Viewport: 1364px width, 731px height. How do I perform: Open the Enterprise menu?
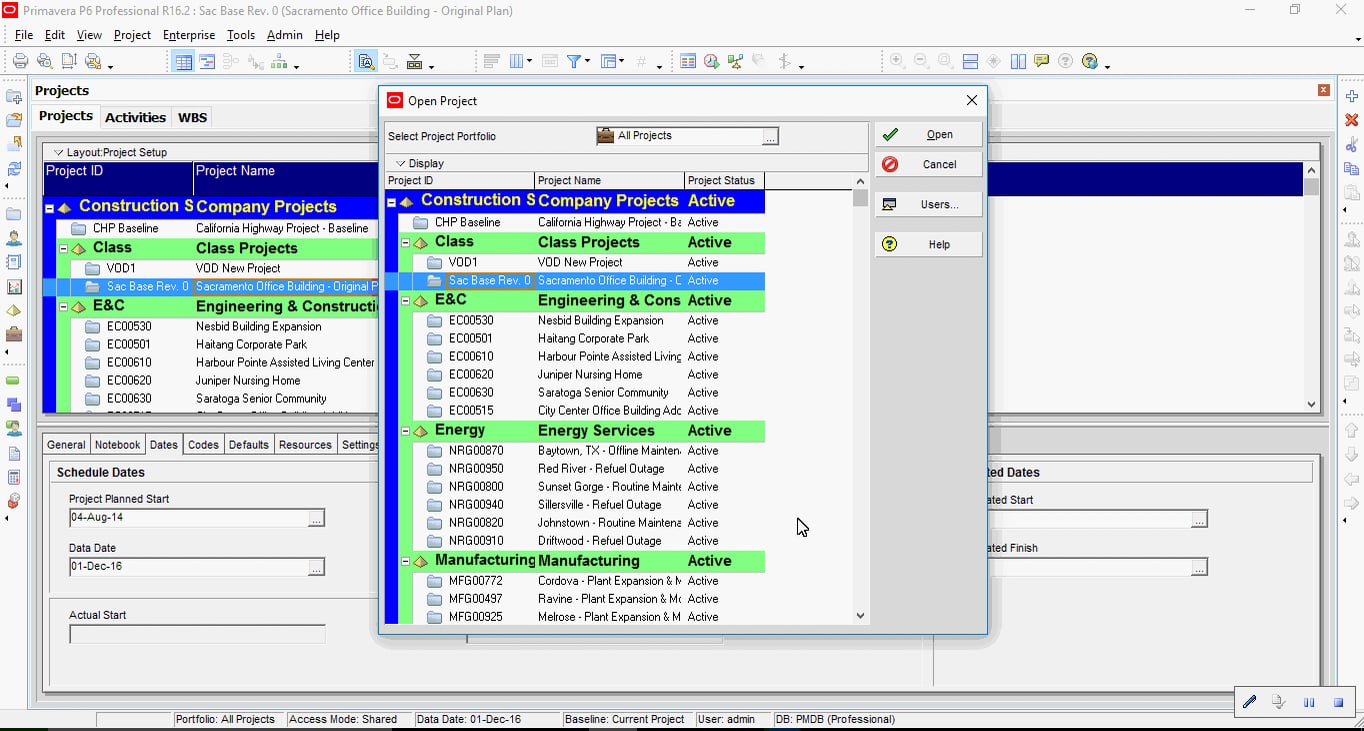pyautogui.click(x=189, y=35)
